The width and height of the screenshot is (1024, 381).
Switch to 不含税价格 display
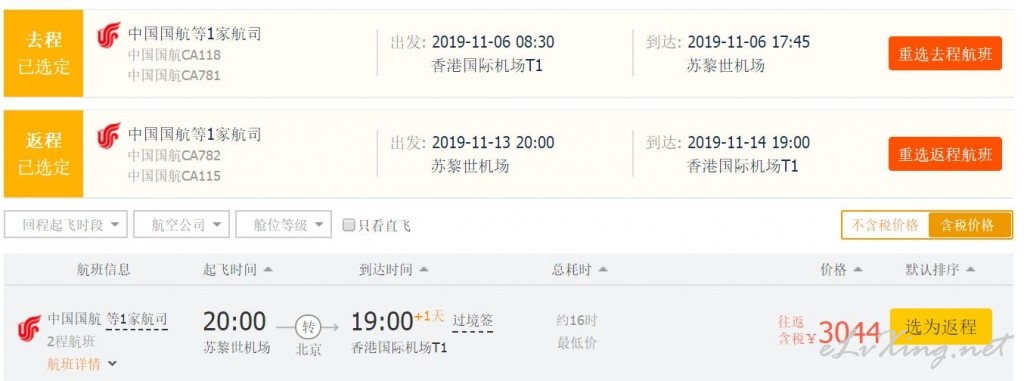pyautogui.click(x=885, y=225)
